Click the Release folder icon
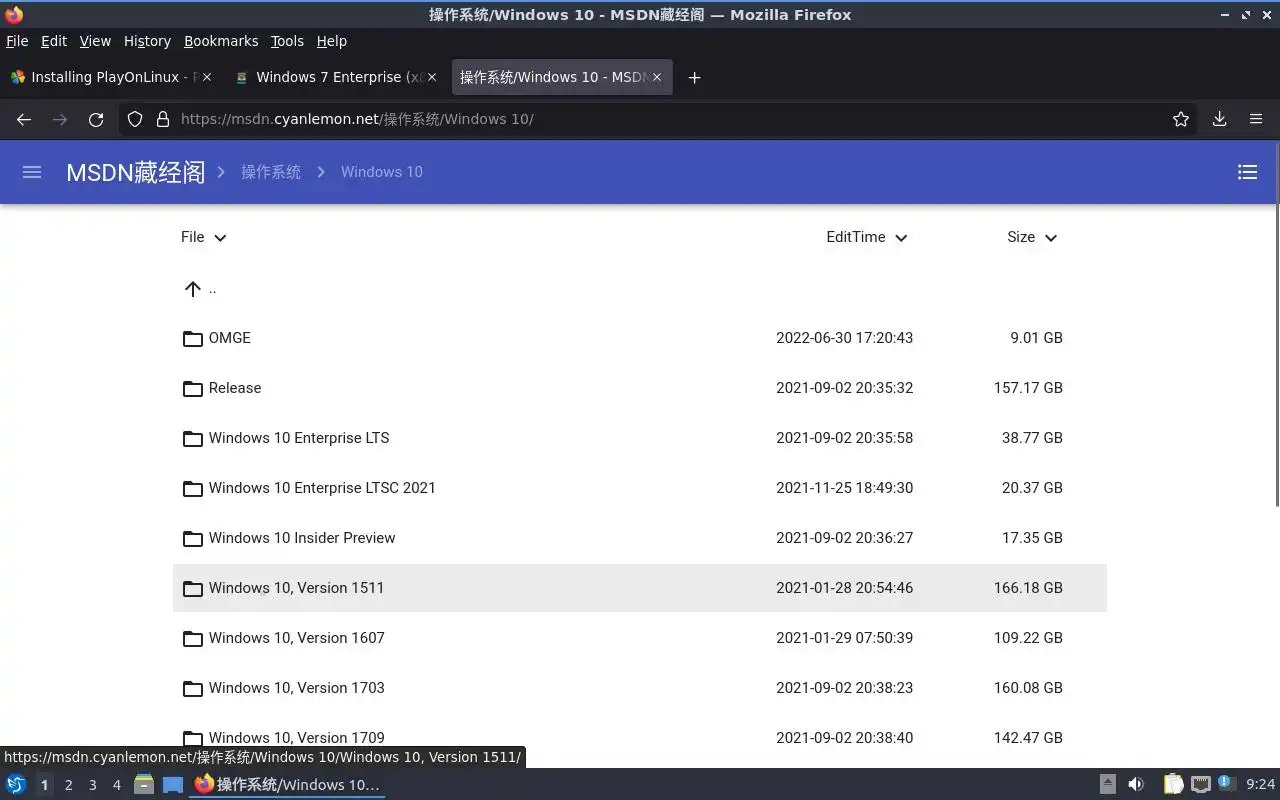Viewport: 1280px width, 800px height. (193, 388)
